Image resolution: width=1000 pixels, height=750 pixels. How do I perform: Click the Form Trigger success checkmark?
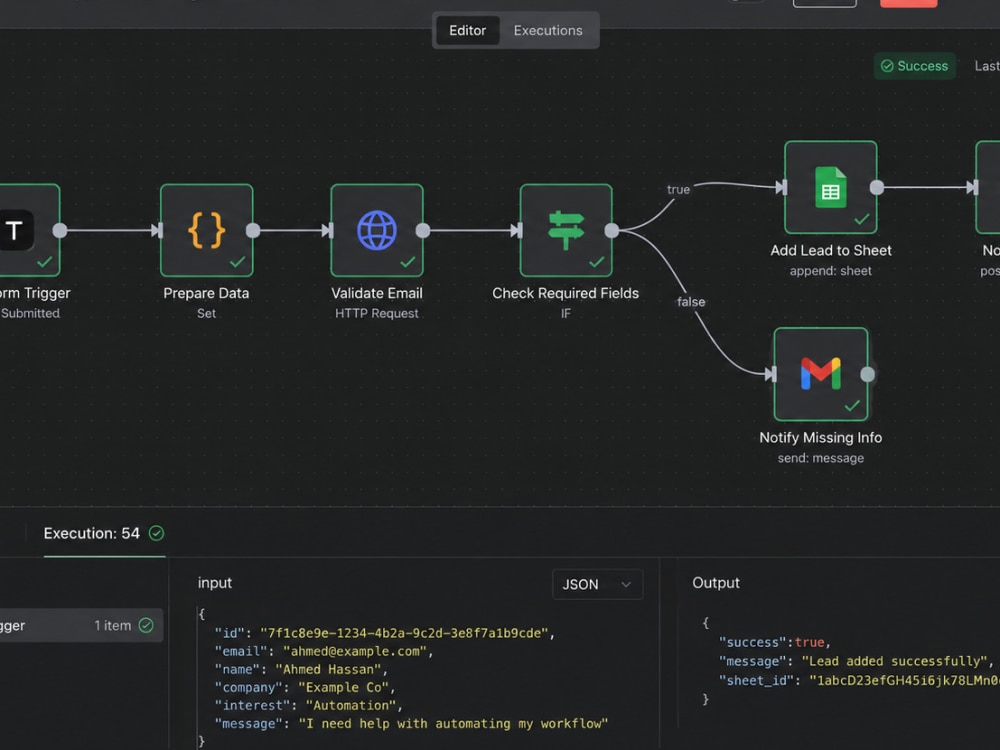[x=45, y=261]
